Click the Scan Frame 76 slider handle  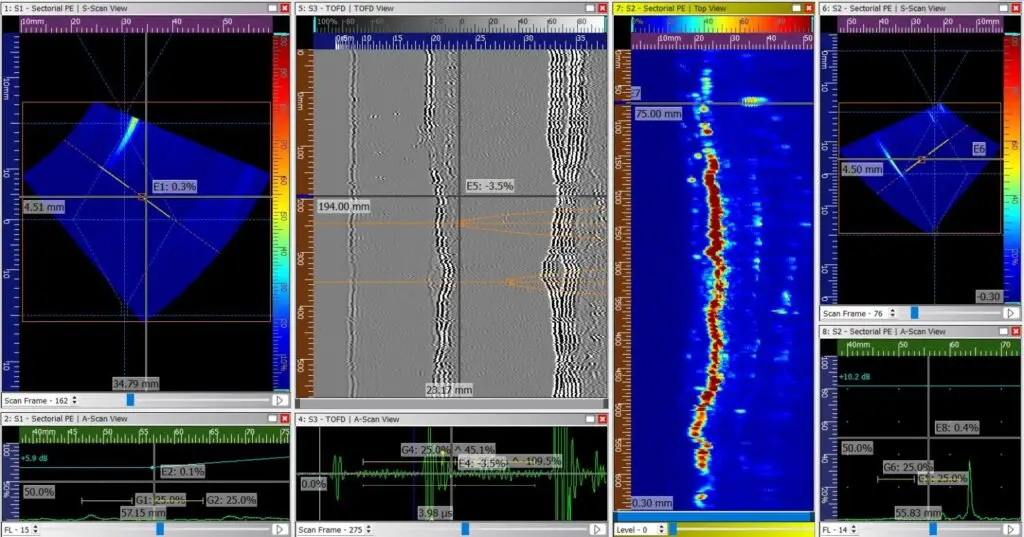coord(914,313)
